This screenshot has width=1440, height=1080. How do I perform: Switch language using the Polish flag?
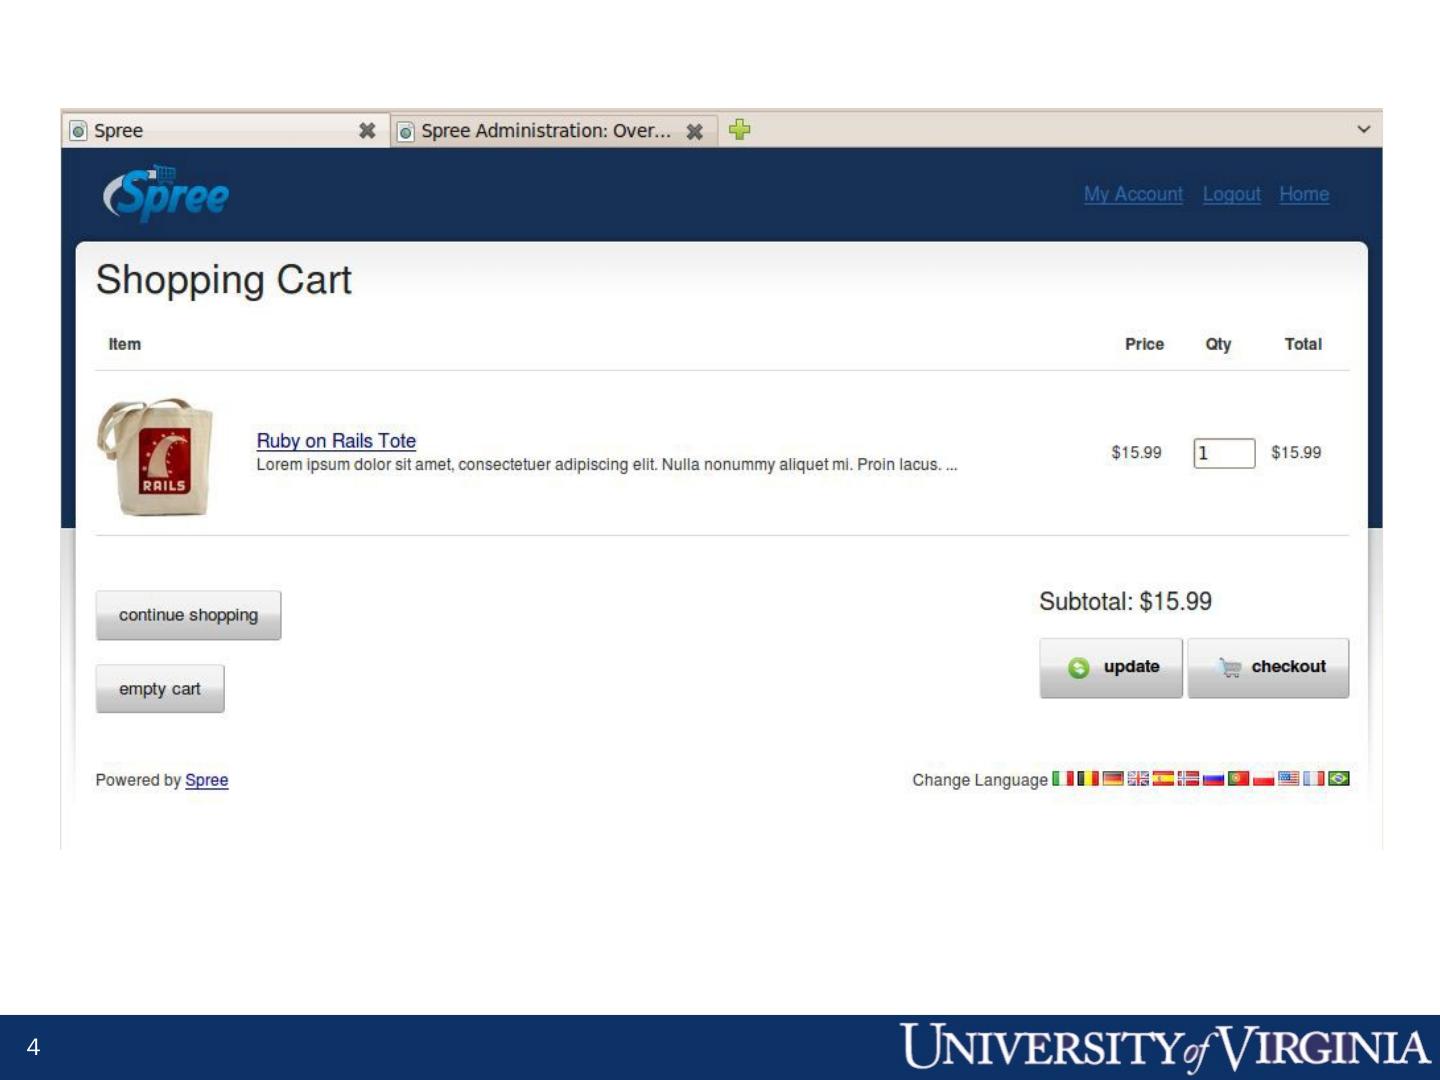point(1263,778)
